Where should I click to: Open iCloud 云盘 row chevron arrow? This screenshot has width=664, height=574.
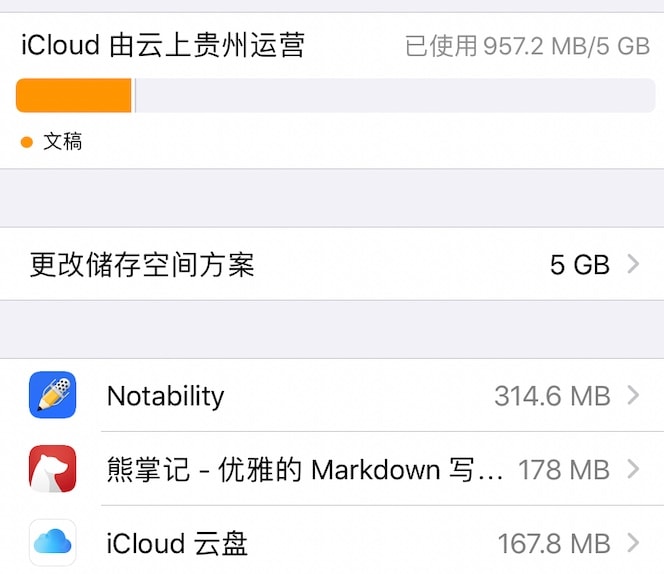(x=633, y=543)
